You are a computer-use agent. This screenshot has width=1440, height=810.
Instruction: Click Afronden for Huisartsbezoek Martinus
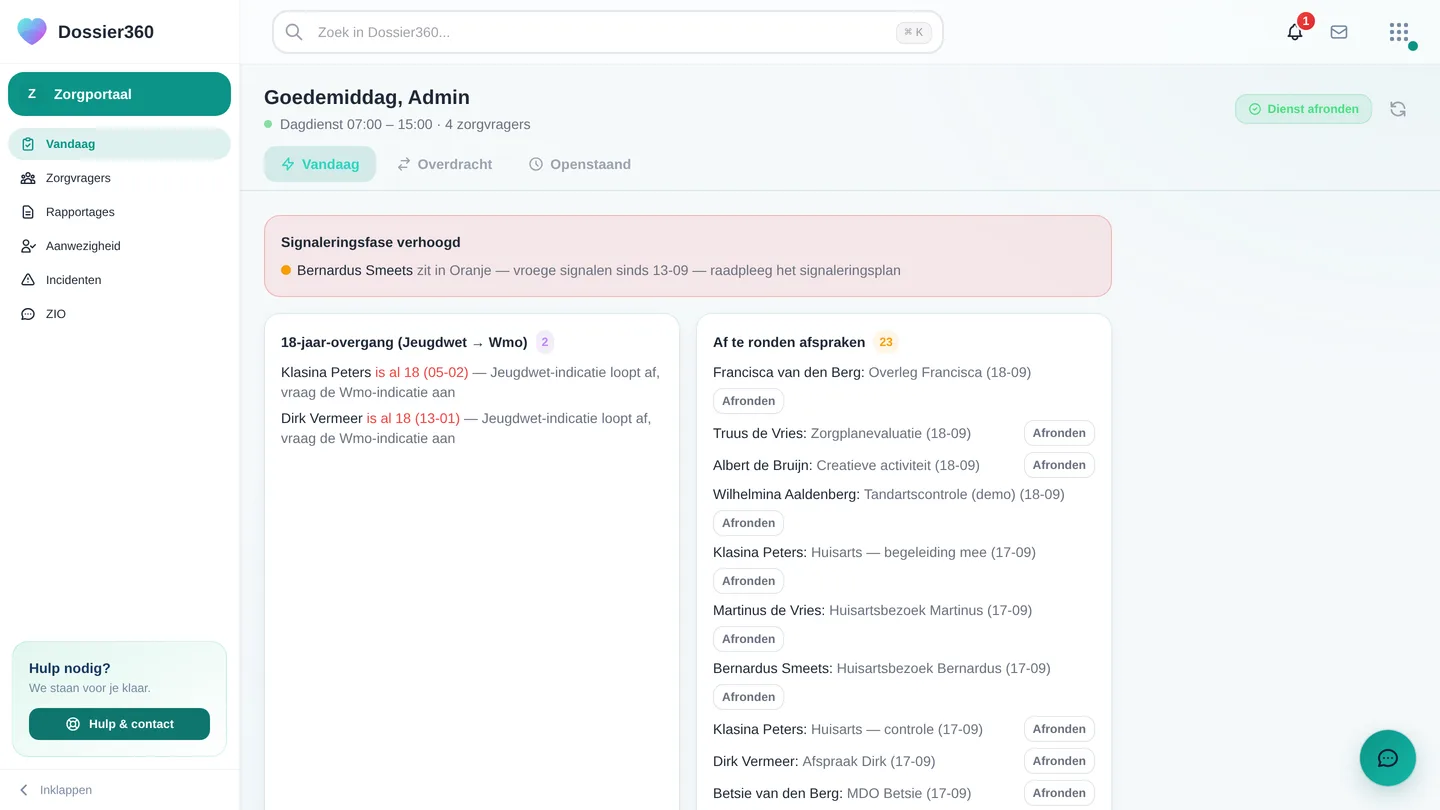point(748,639)
